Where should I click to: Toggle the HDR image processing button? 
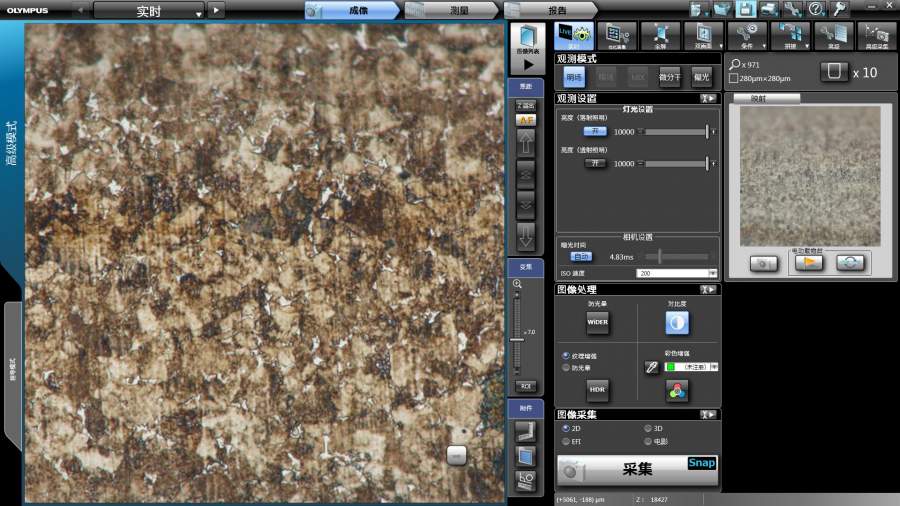point(597,390)
